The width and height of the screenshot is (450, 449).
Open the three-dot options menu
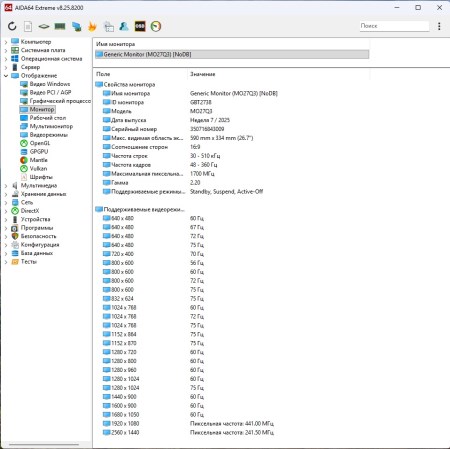(439, 26)
